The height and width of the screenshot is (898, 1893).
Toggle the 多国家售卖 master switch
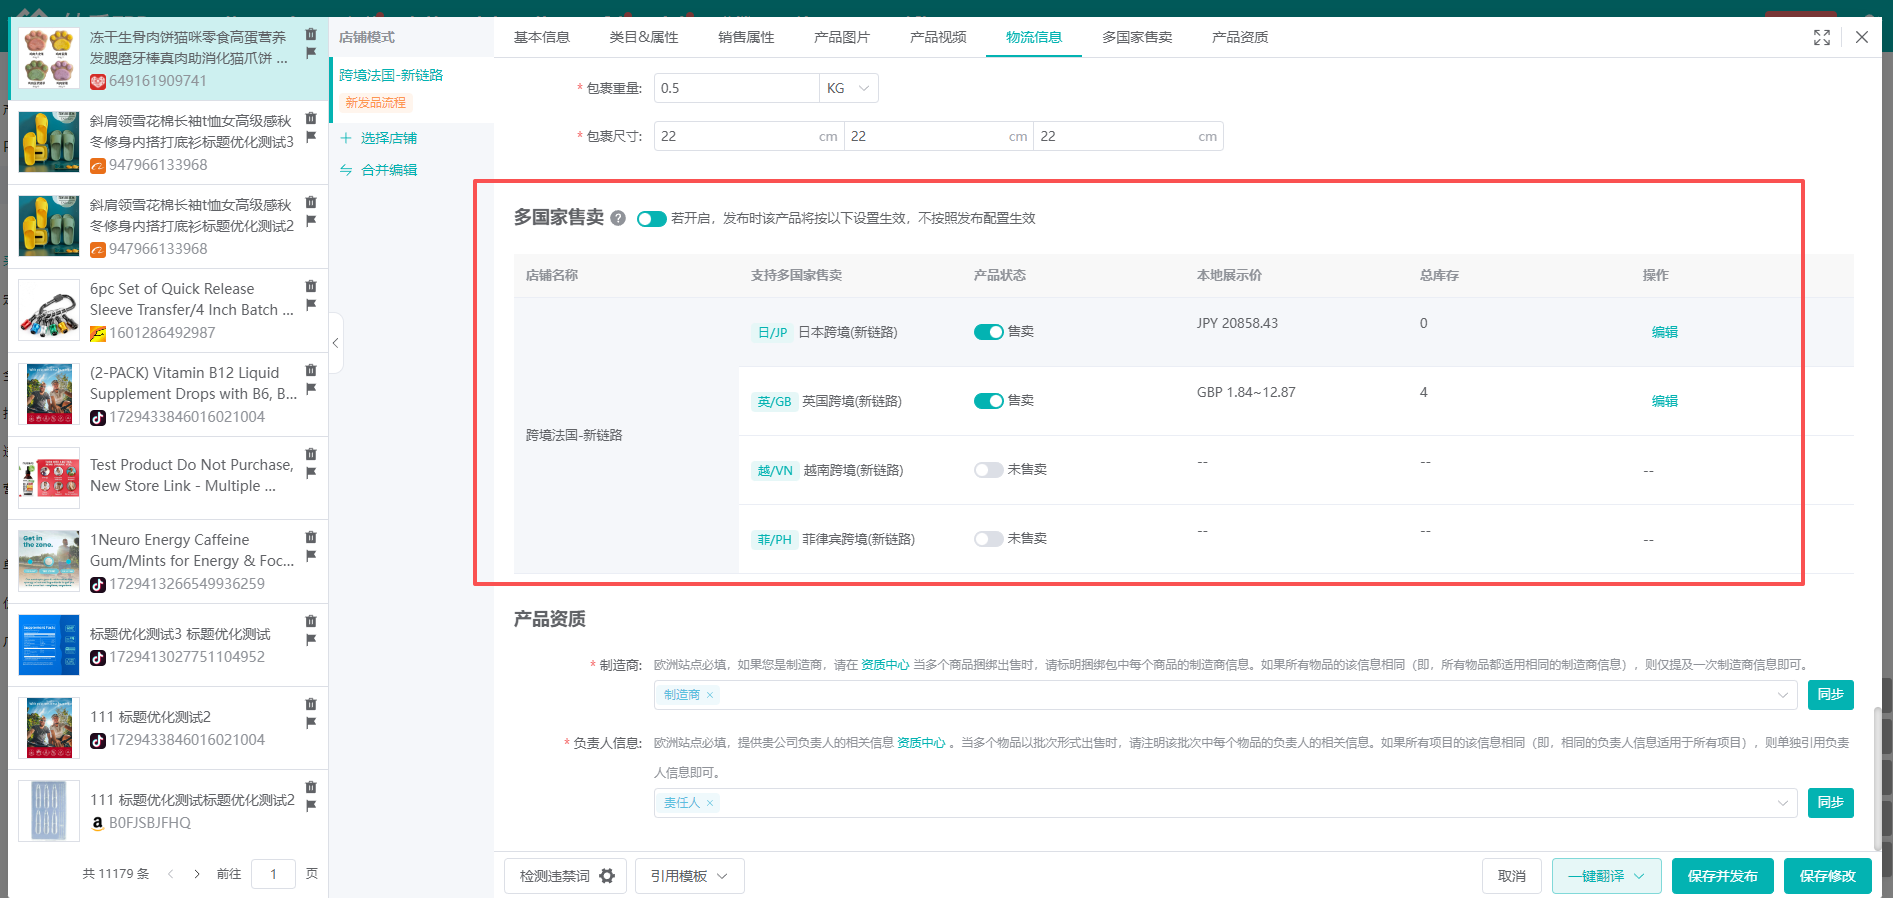click(x=652, y=219)
